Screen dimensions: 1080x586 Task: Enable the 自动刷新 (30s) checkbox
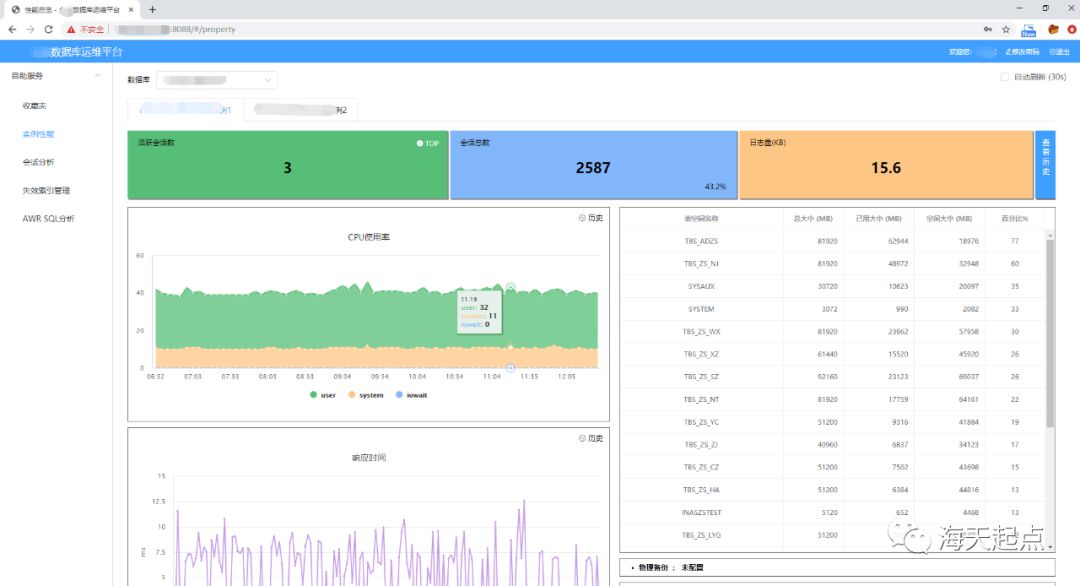click(x=1004, y=77)
